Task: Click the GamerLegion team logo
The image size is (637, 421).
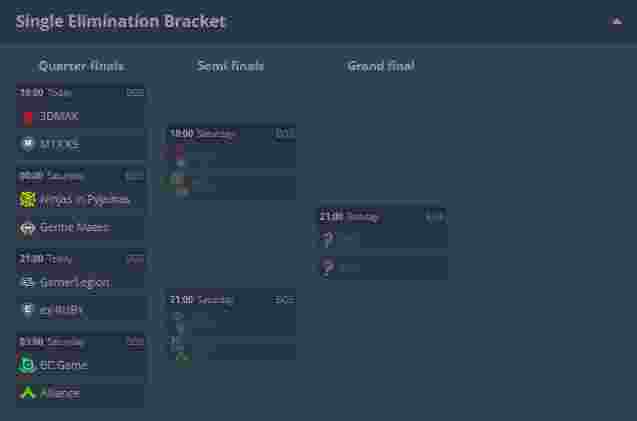Action: pos(27,282)
